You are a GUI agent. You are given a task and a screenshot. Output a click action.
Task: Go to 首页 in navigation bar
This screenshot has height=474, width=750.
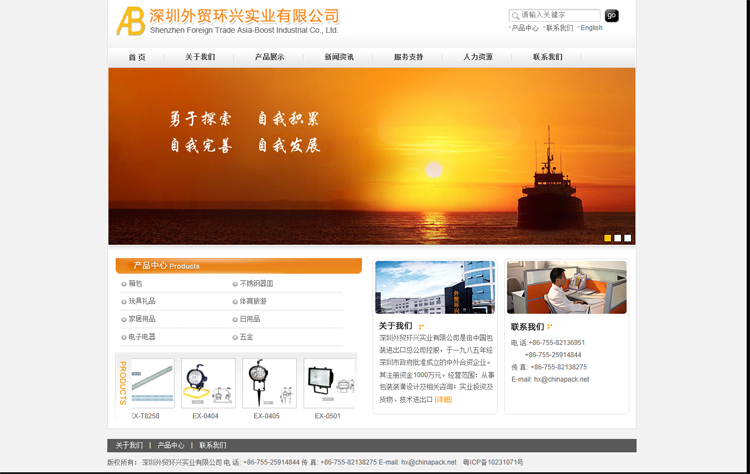(137, 57)
